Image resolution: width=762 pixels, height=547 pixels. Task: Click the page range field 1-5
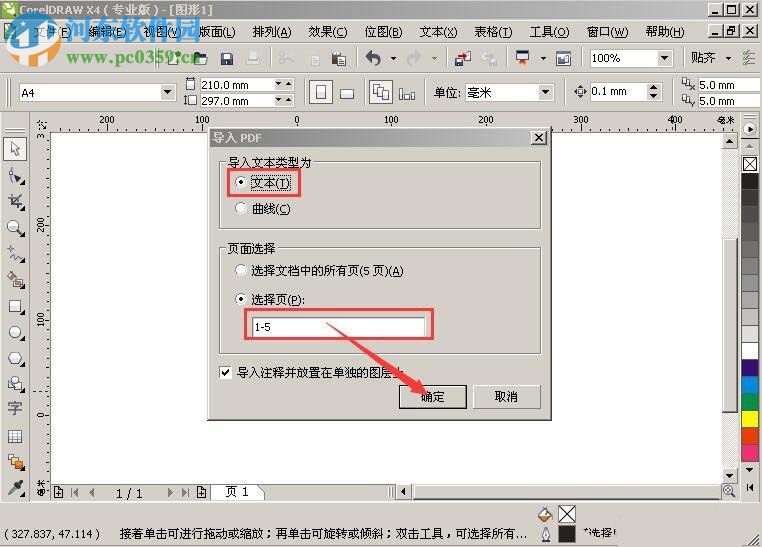[x=339, y=327]
